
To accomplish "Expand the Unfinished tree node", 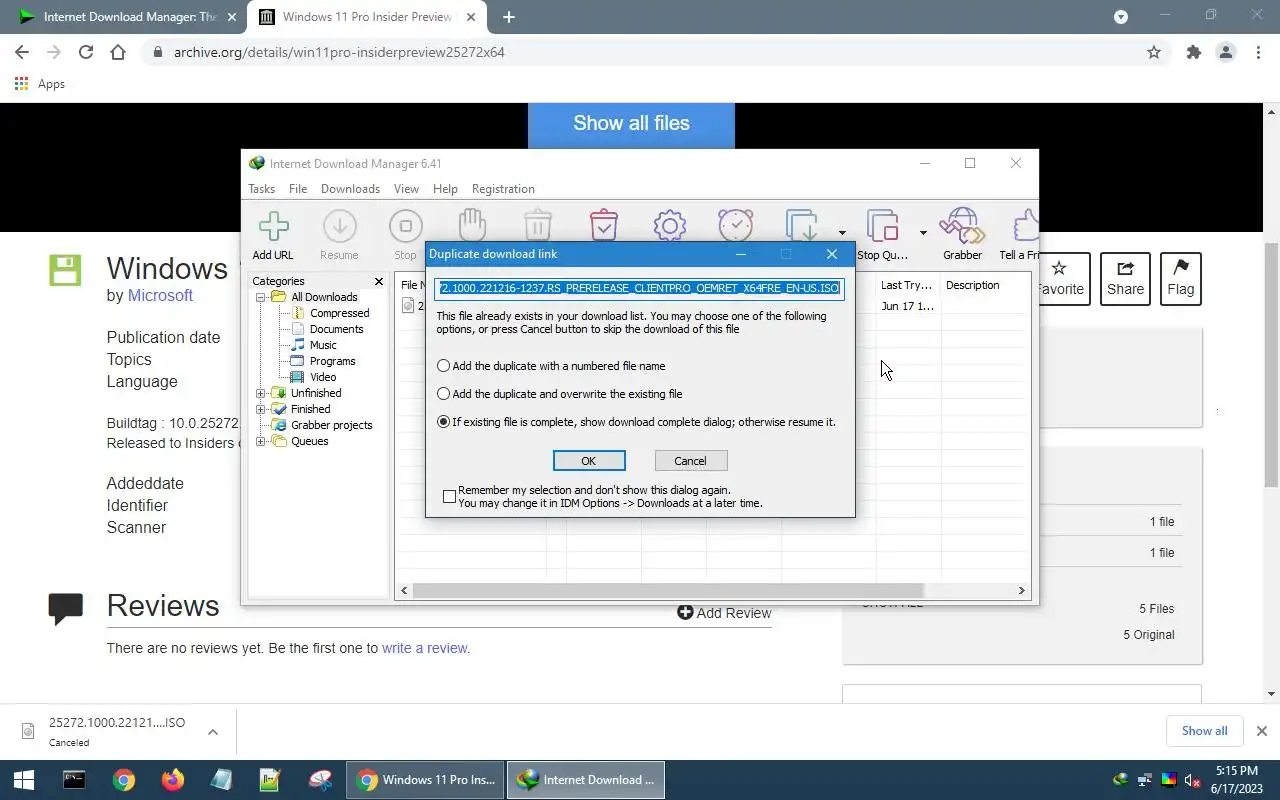I will [x=261, y=393].
